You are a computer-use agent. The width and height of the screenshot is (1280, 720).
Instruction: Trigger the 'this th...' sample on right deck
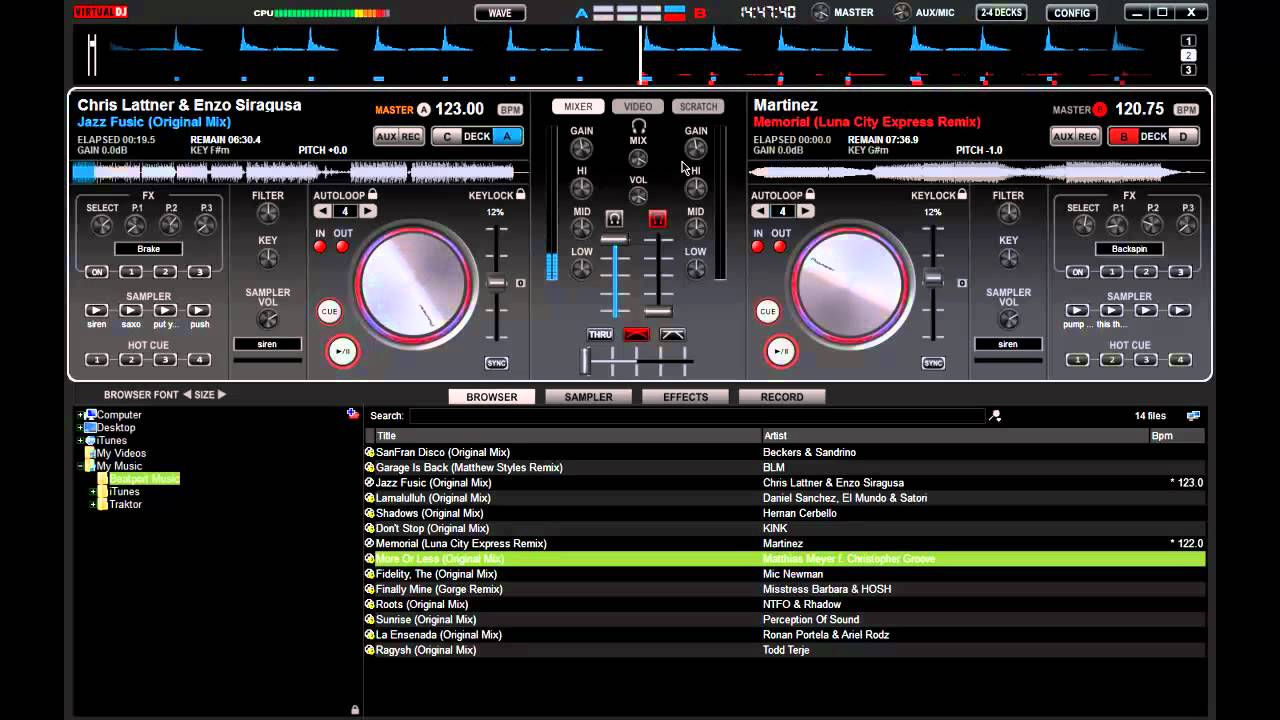tap(1111, 311)
